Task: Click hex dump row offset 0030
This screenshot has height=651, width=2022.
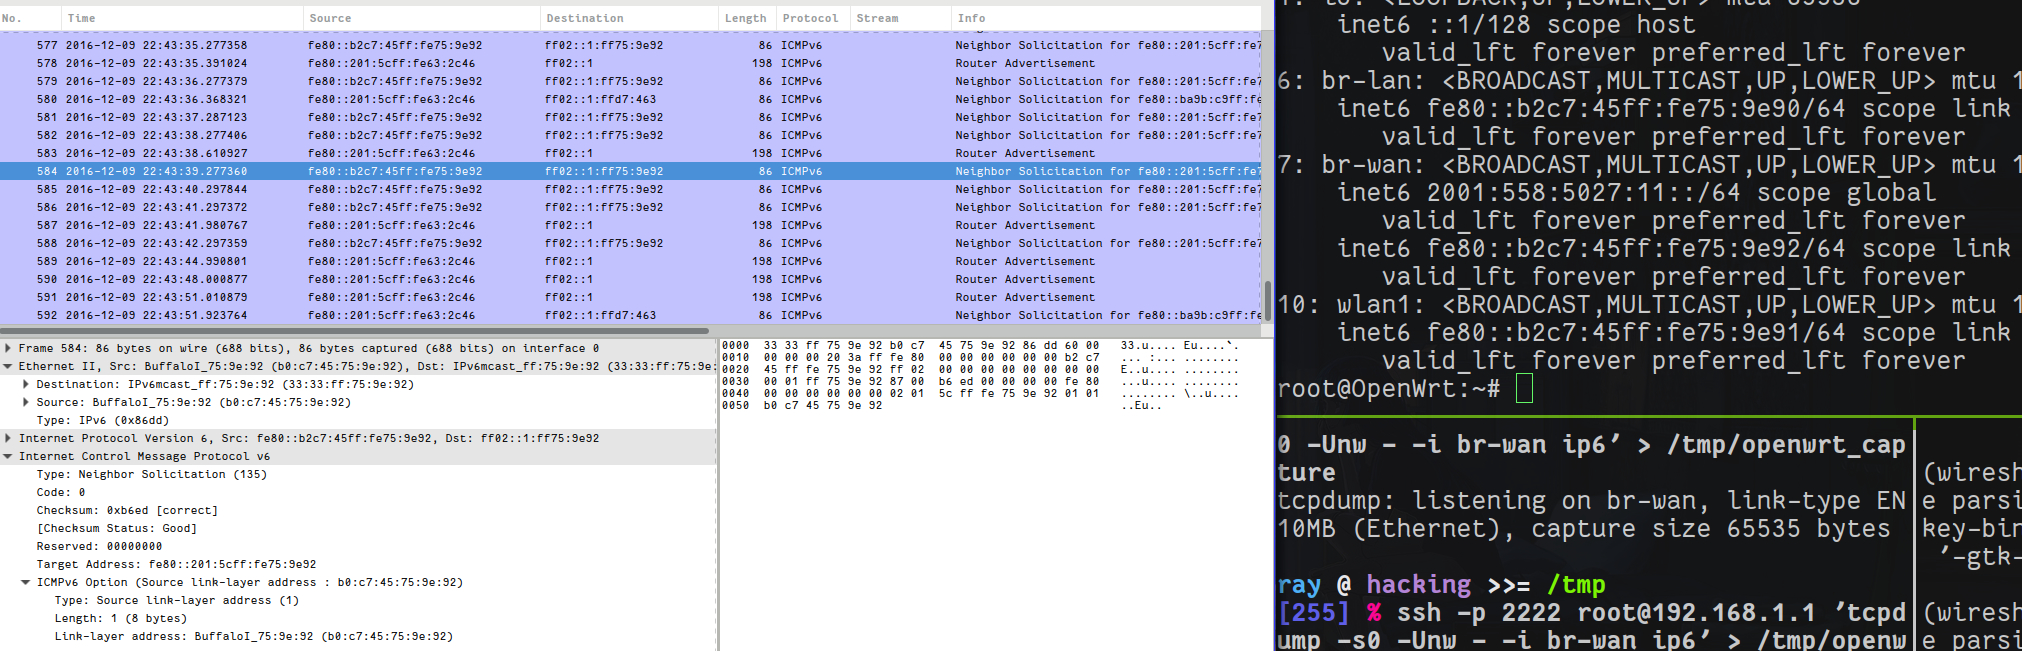Action: click(981, 381)
